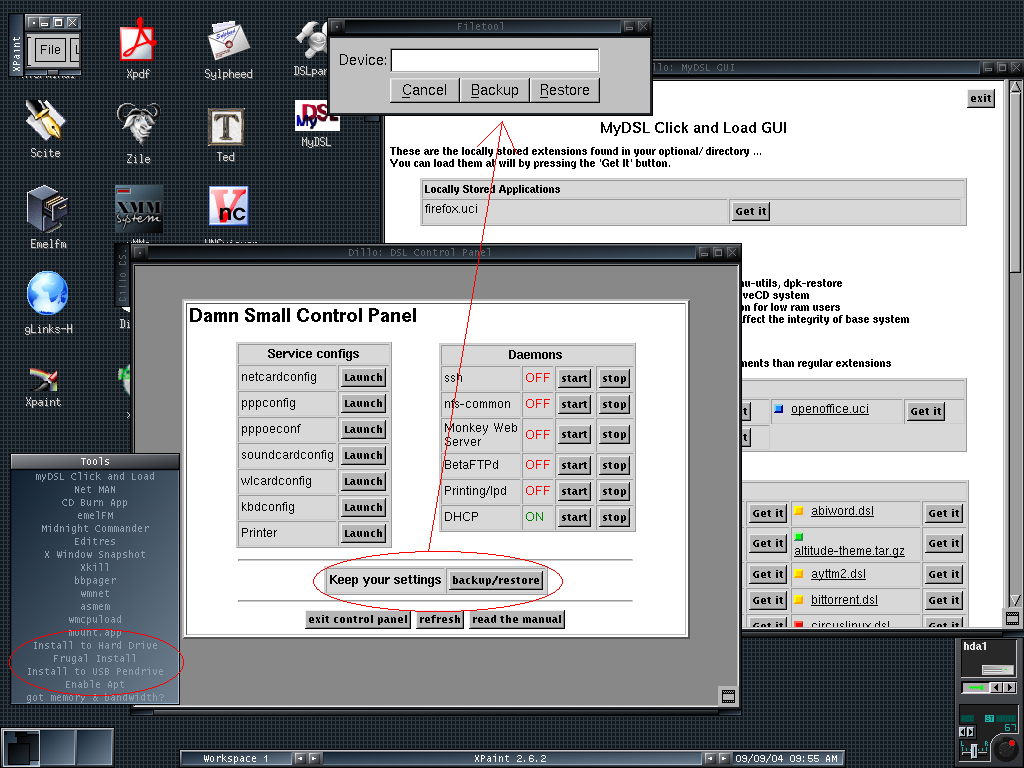The image size is (1024, 768).
Task: Click the pager workspace thumbnail in dock
Action: (20, 748)
